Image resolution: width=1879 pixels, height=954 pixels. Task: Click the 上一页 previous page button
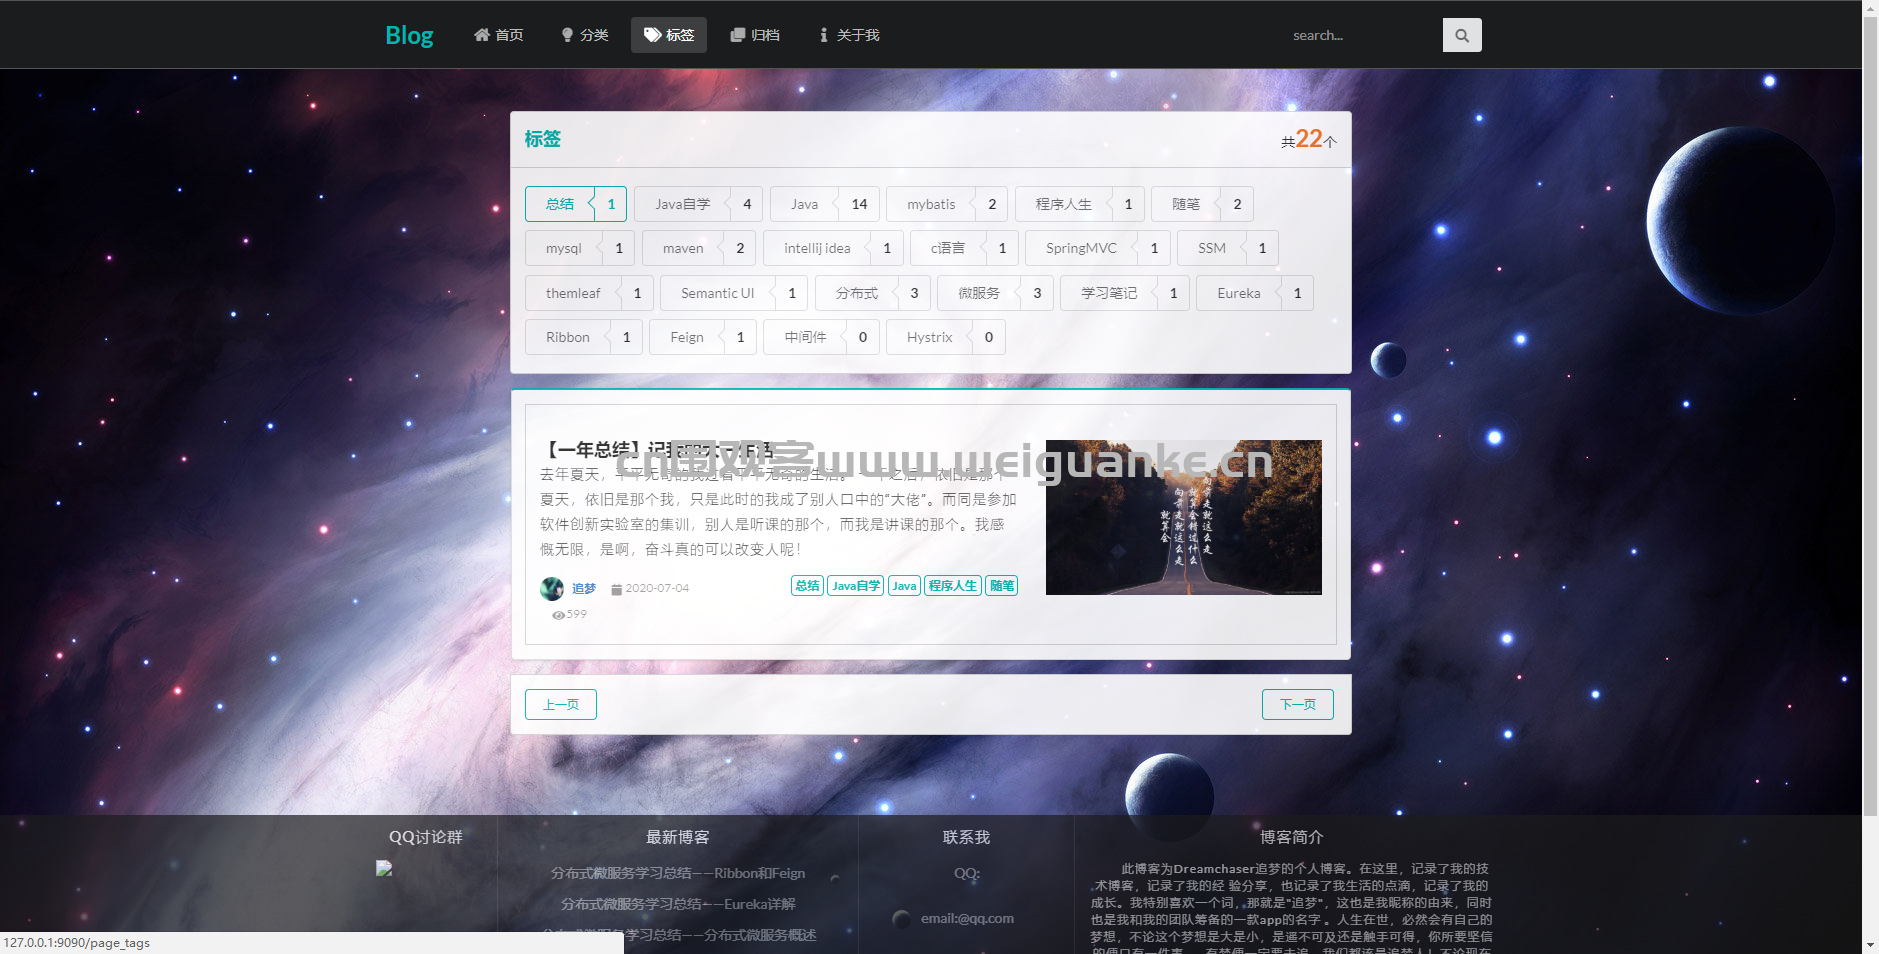[560, 704]
